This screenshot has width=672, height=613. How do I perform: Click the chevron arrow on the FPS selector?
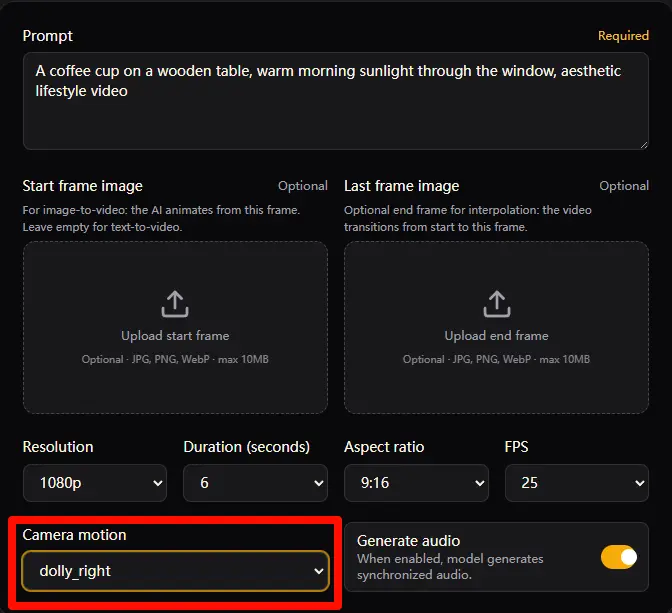pos(640,483)
